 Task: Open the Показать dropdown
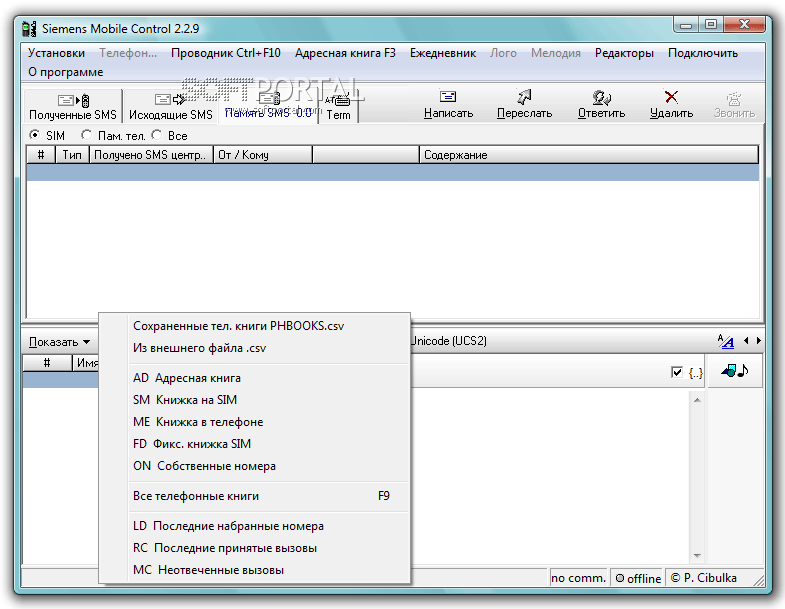(59, 342)
